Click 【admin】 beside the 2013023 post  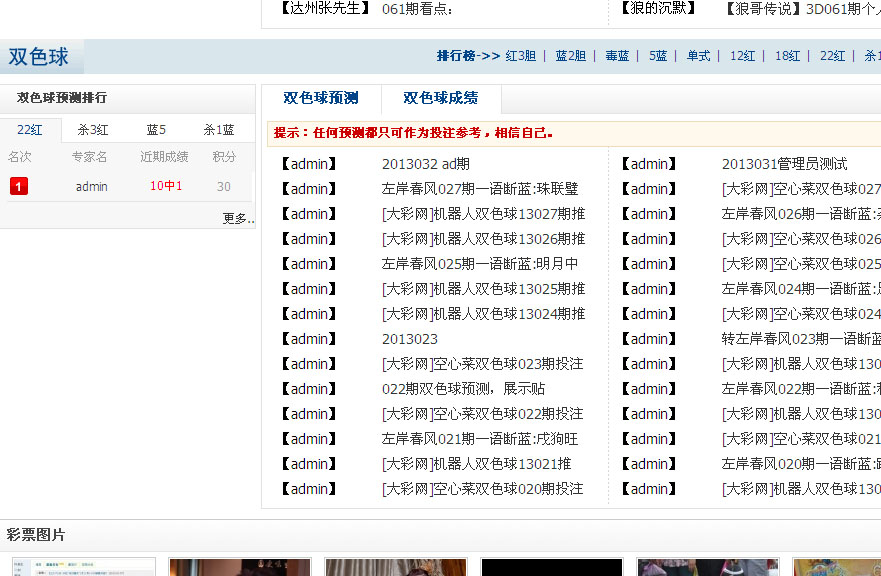tap(308, 339)
